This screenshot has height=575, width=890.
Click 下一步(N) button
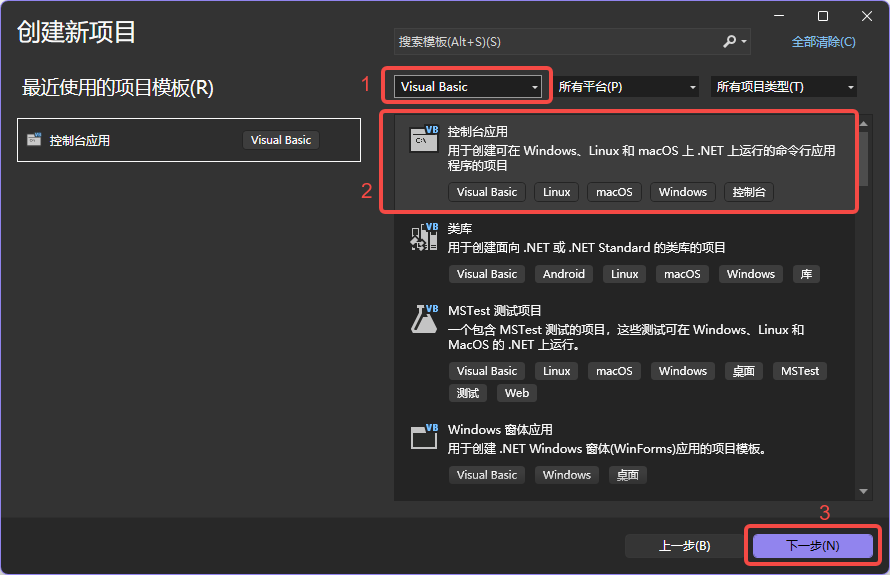[x=812, y=545]
